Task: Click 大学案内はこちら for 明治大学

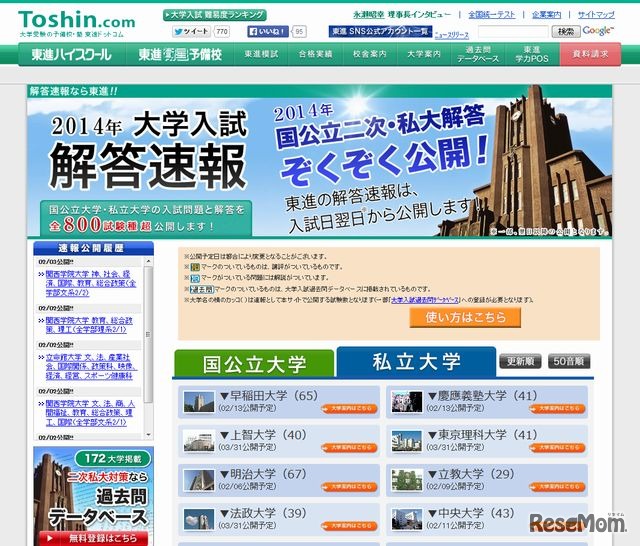Action: (349, 486)
